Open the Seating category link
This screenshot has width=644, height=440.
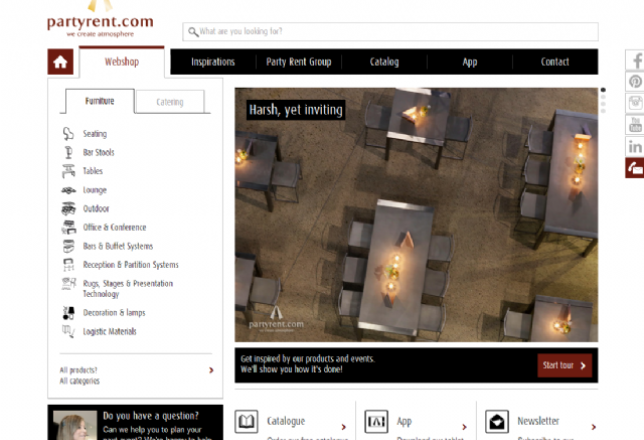[x=95, y=134]
